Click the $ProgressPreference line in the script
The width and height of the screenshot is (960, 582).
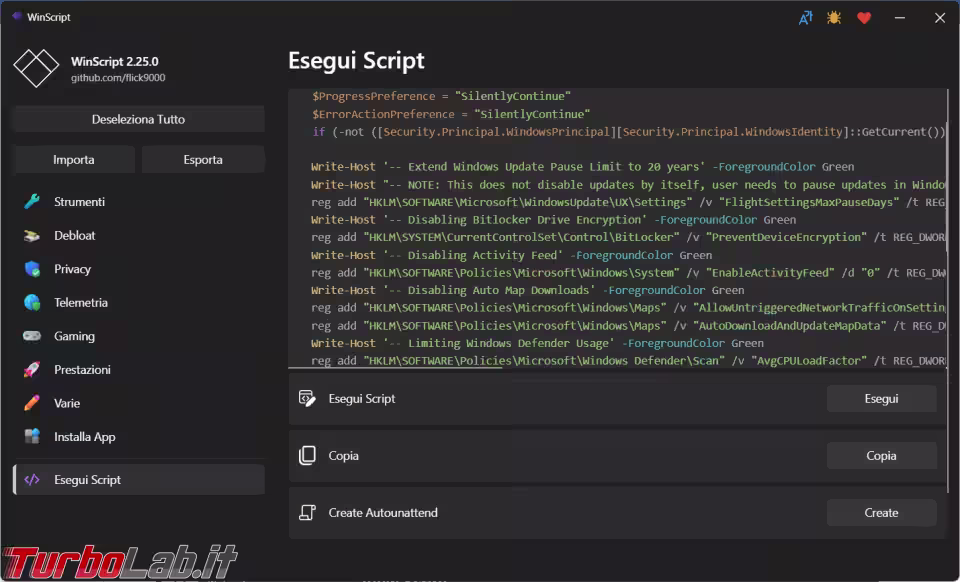pos(441,96)
